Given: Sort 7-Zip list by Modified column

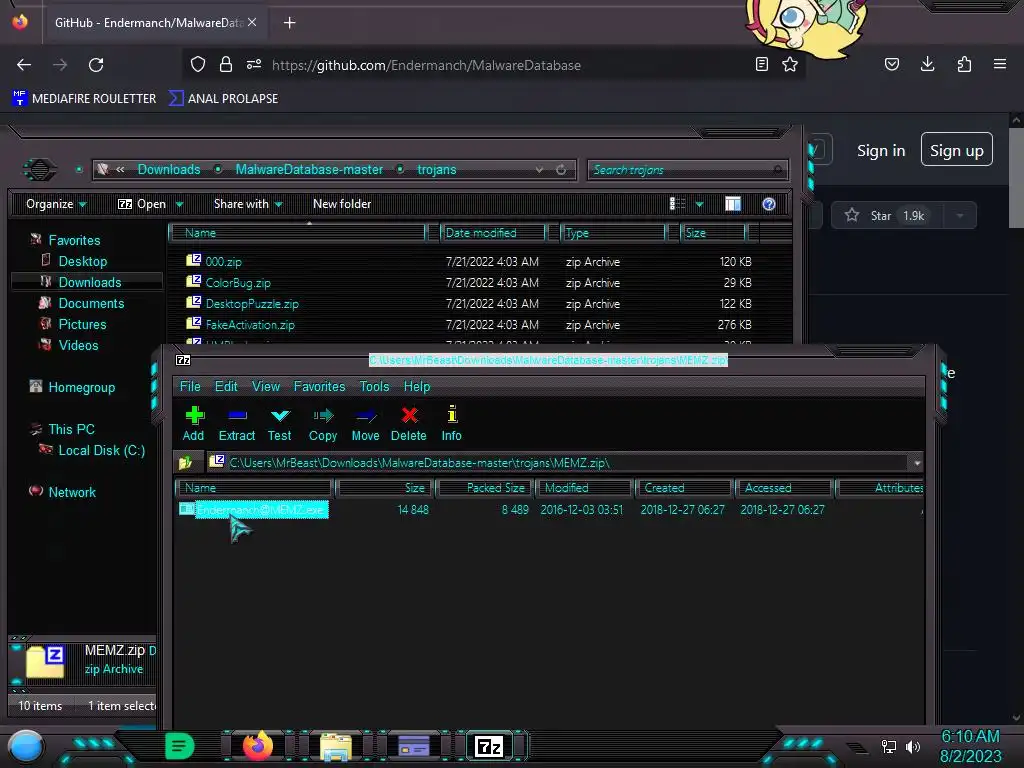Looking at the screenshot, I should 584,488.
